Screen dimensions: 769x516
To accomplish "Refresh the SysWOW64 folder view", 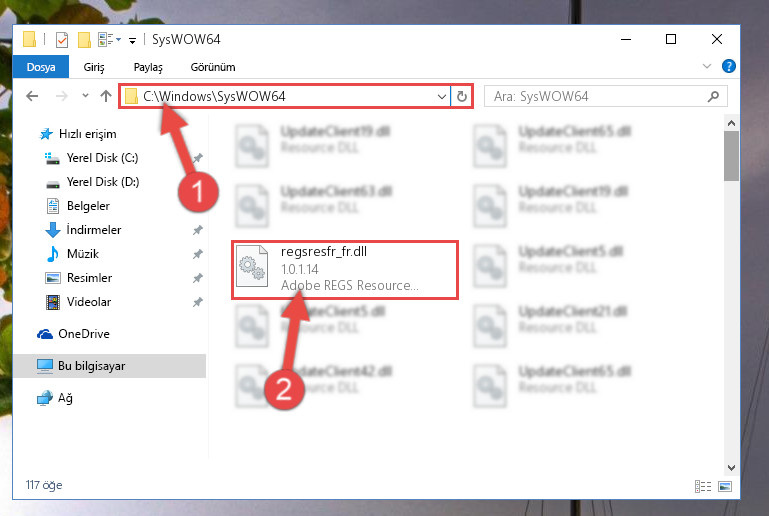I will click(x=461, y=96).
